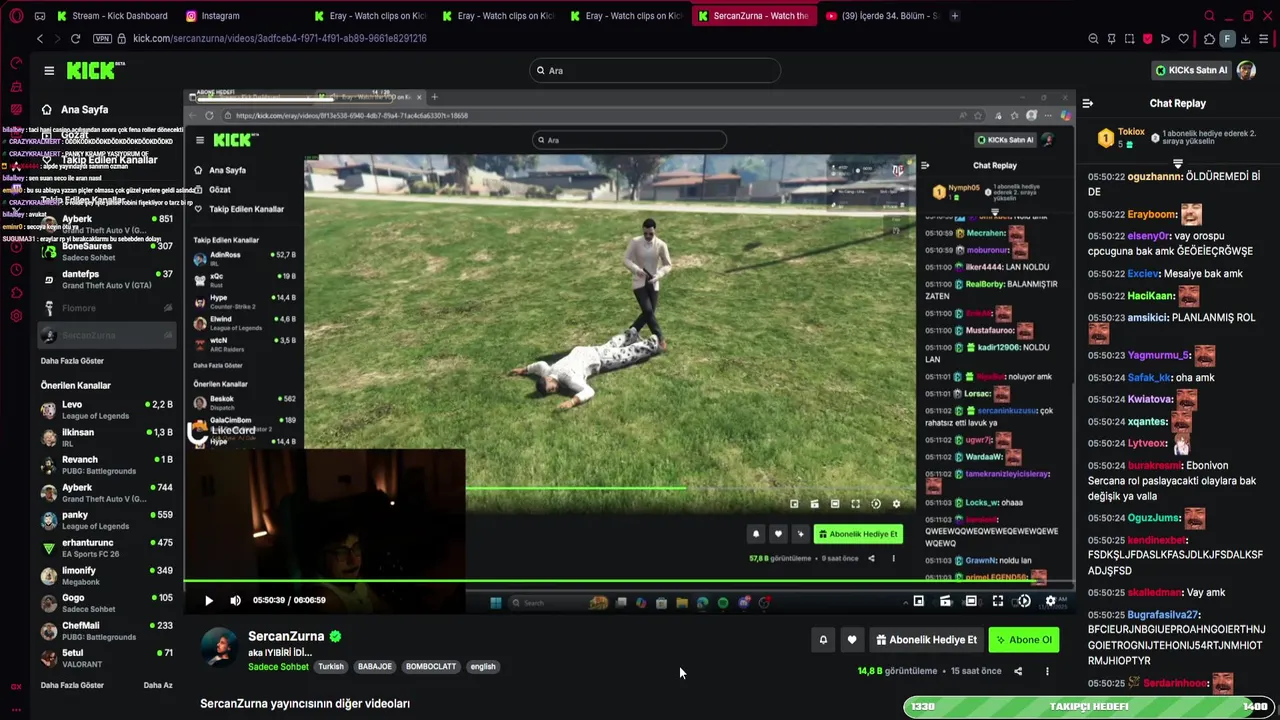Screen dimensions: 1280x720
Task: Open Levo channel in recommended list
Action: pos(107,410)
